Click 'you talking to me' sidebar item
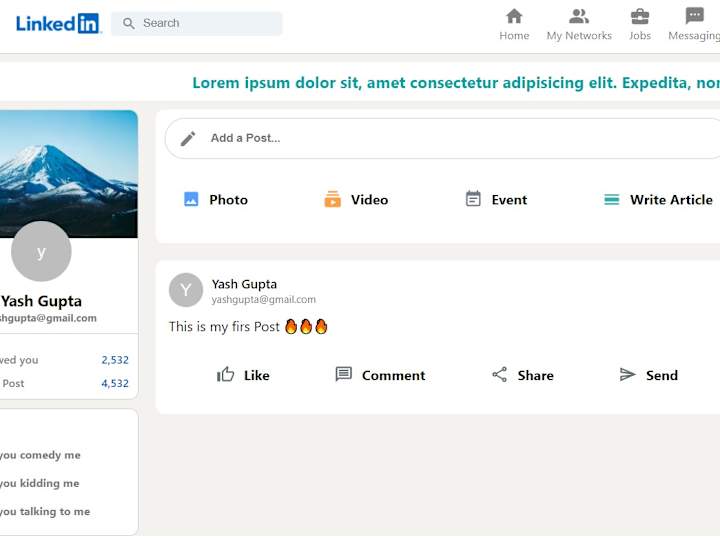The width and height of the screenshot is (720, 540). click(45, 512)
